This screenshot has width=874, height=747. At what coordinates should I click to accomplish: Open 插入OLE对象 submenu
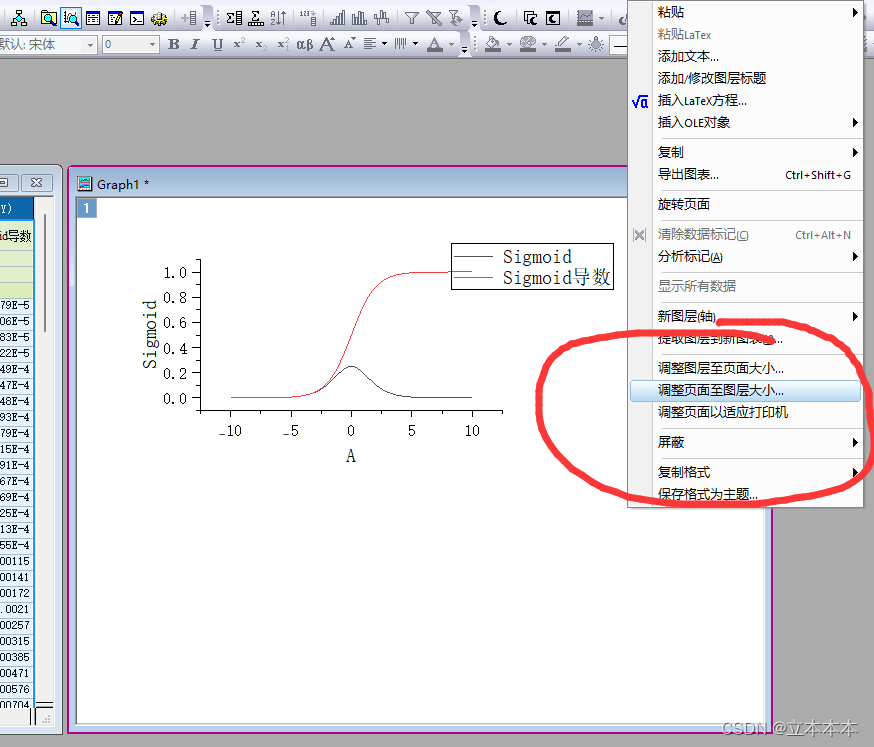pyautogui.click(x=746, y=123)
